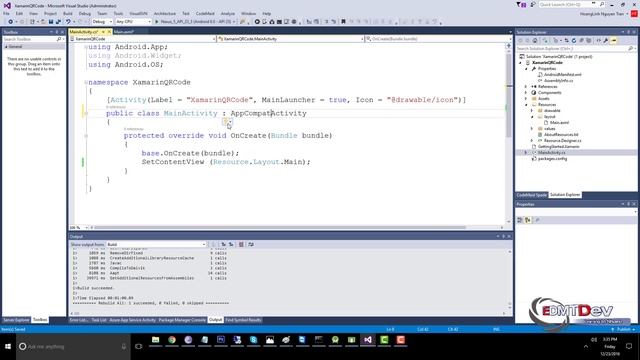Click the editor horizontal scrollbar
Screen dimensions: 640x360
click(279, 227)
